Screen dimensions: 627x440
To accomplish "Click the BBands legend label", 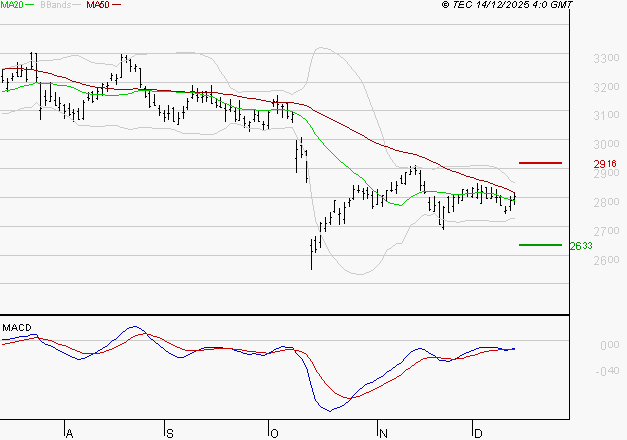I will [56, 5].
